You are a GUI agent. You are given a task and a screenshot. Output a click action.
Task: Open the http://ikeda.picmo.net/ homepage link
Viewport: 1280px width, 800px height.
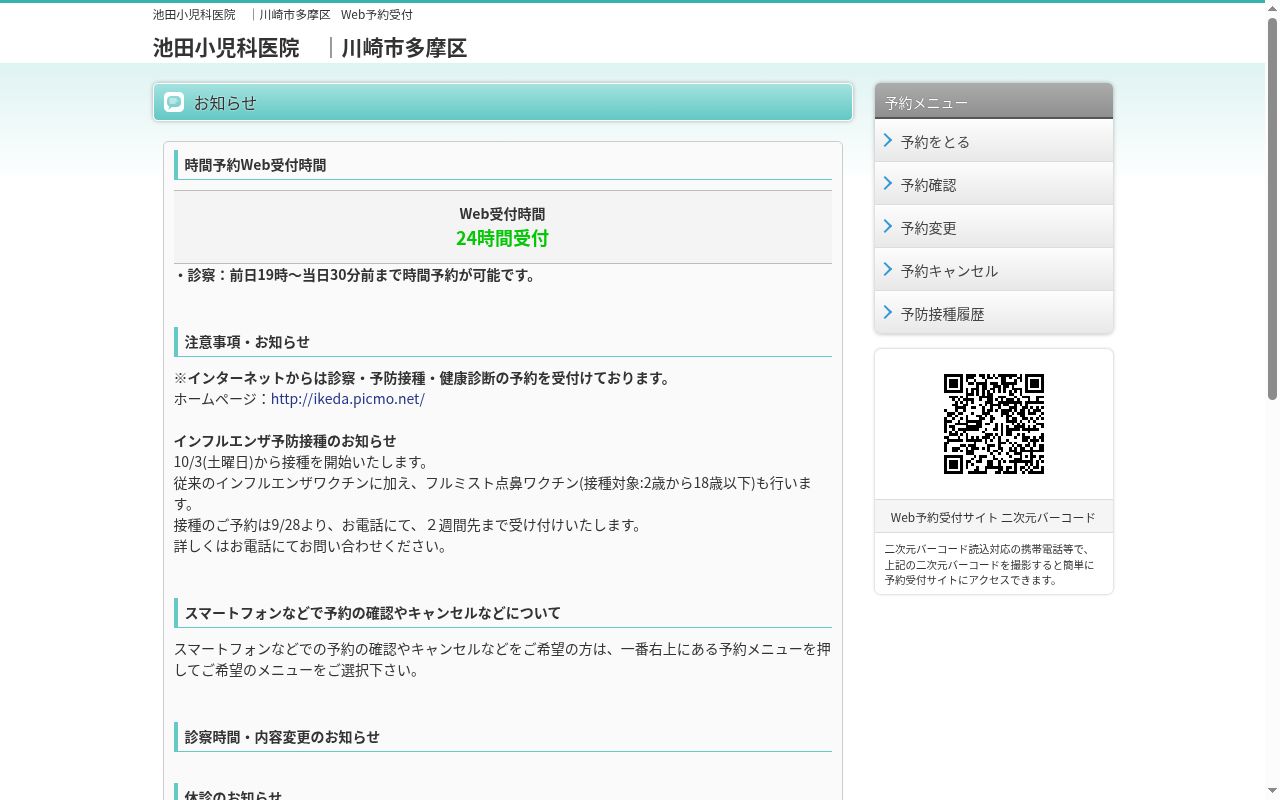(x=348, y=398)
